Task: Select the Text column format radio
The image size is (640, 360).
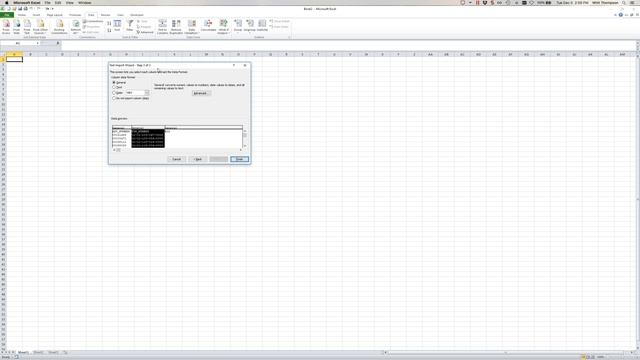Action: tap(114, 87)
